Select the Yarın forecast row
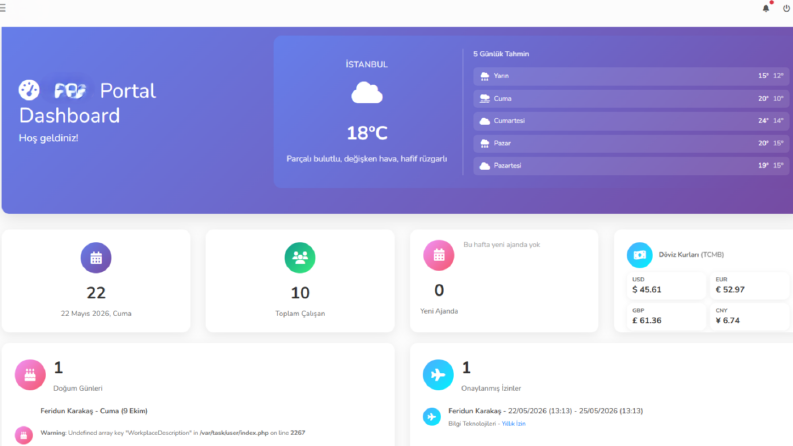Screen dimensions: 793x446 631,76
